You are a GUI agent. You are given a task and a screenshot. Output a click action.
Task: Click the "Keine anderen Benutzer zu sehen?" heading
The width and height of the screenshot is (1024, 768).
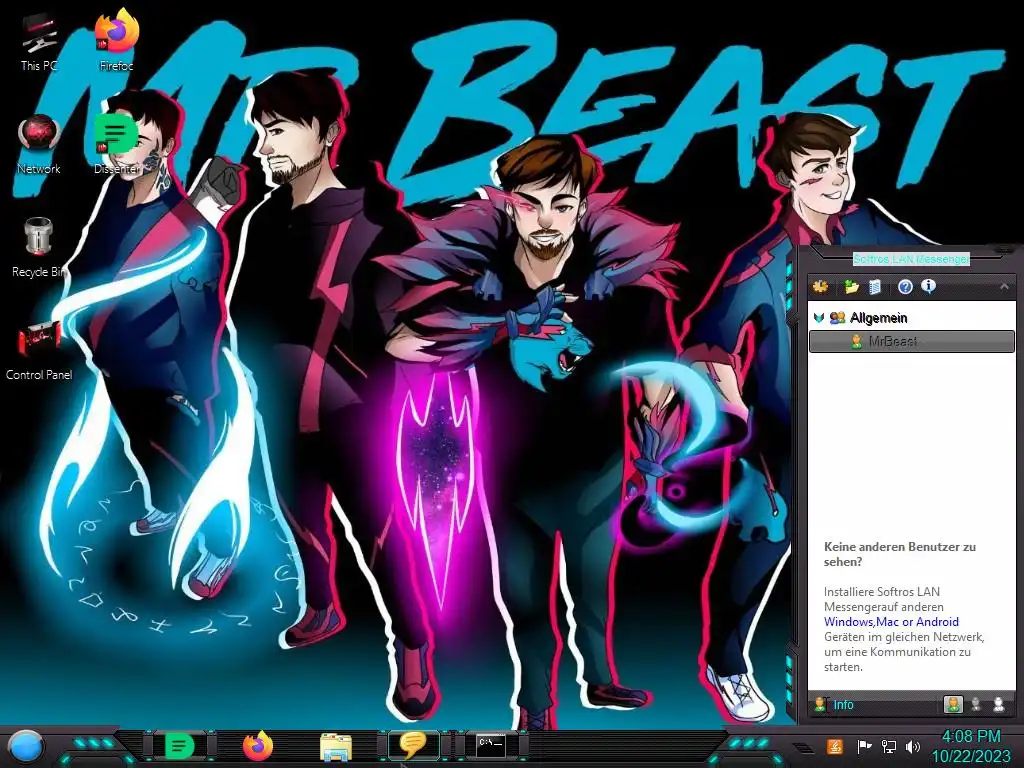[900, 554]
